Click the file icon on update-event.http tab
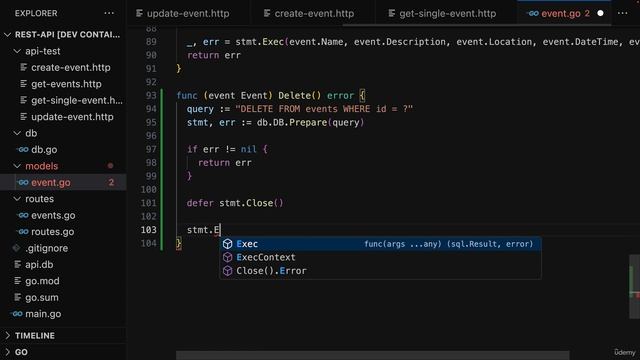The image size is (640, 360). (139, 13)
